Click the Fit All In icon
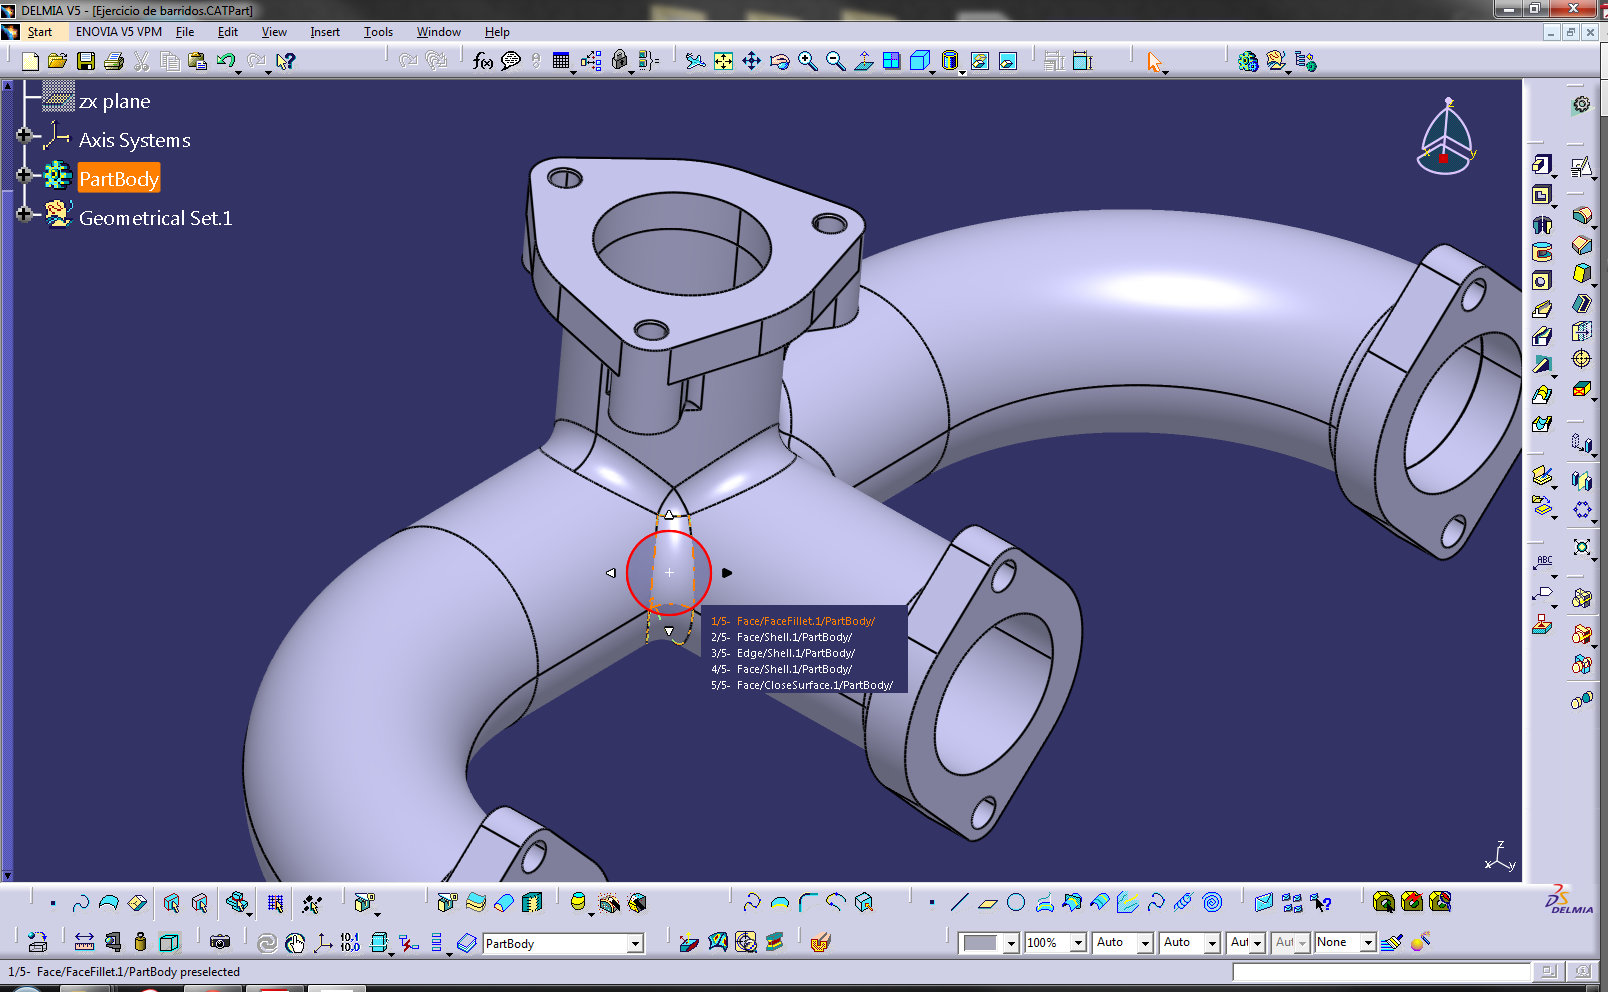The height and width of the screenshot is (992, 1608). [x=723, y=62]
